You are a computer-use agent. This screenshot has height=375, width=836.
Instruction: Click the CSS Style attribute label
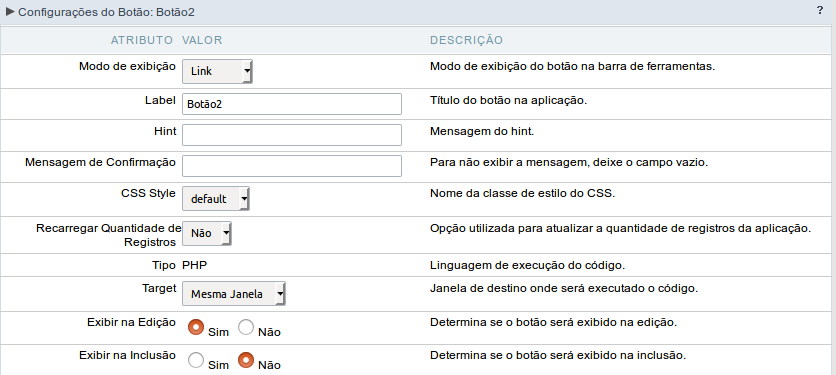[x=148, y=193]
